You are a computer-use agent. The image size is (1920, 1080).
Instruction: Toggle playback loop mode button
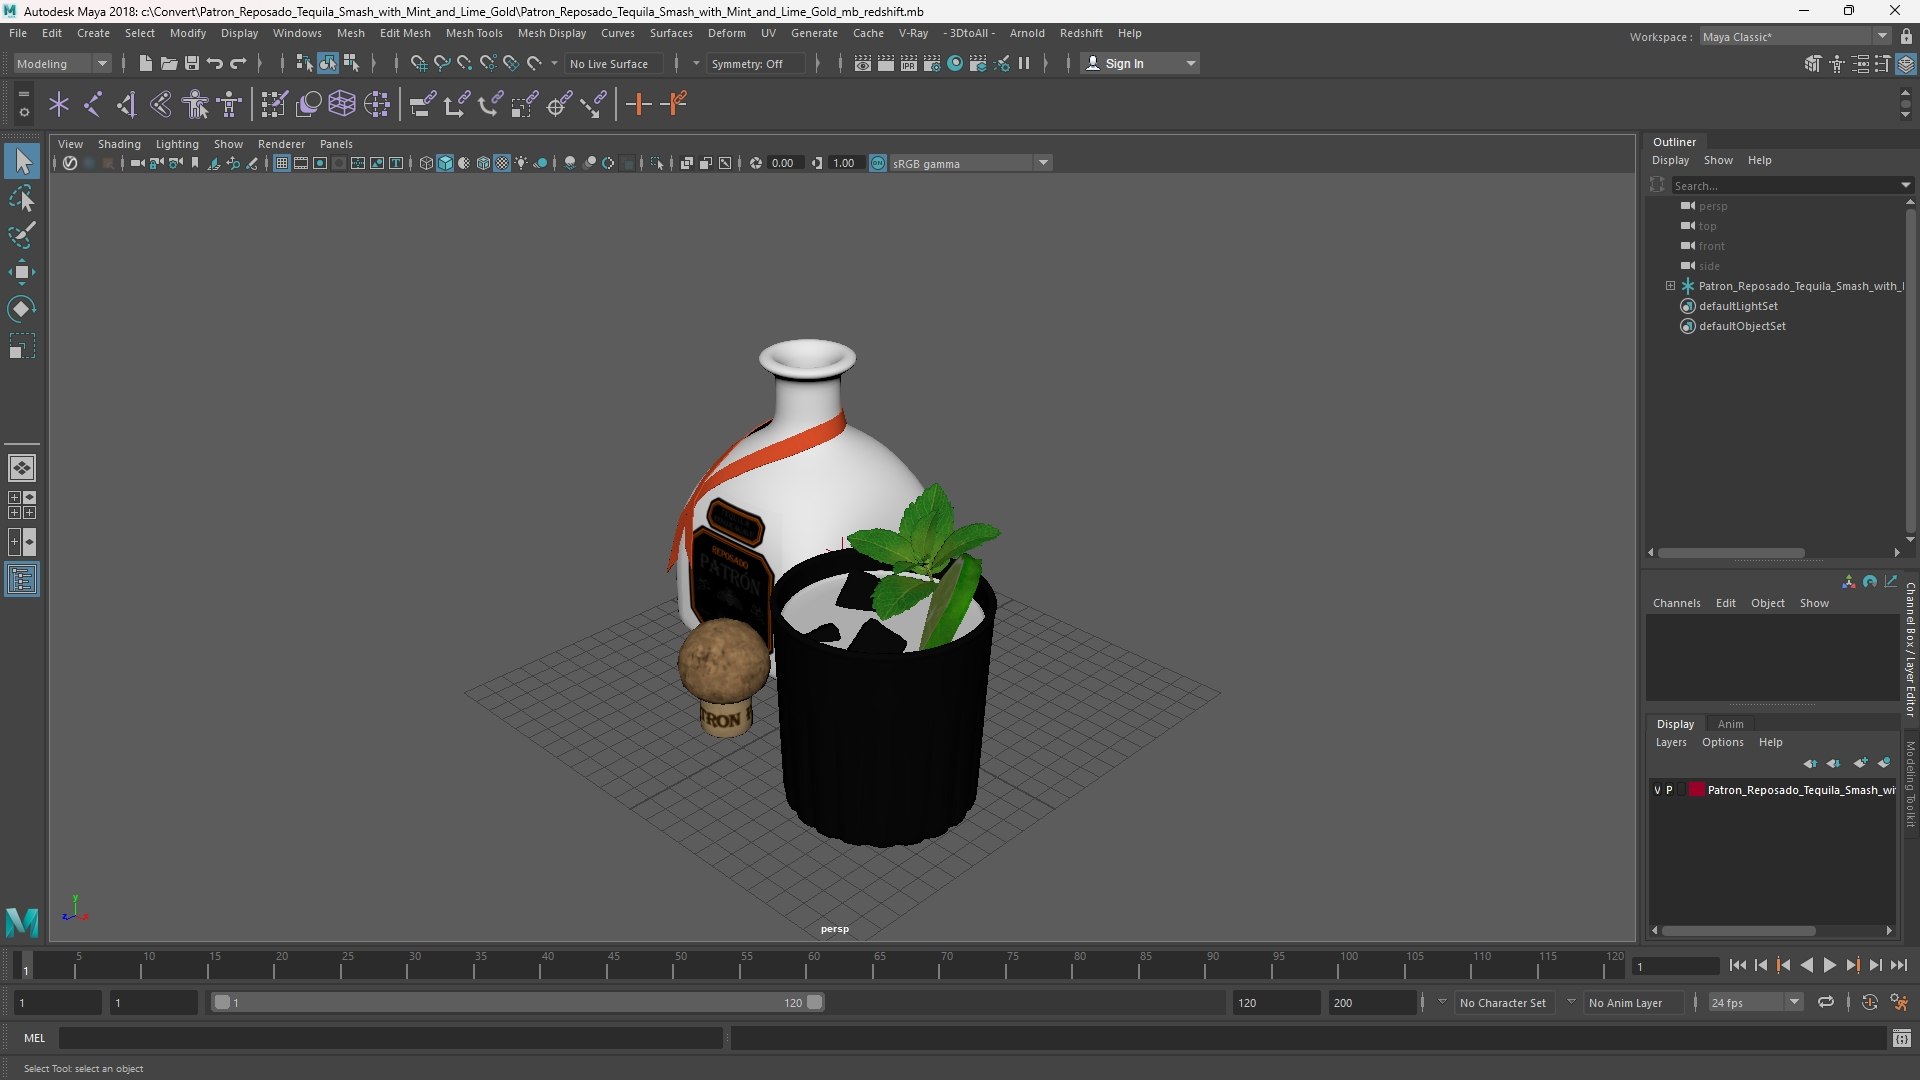[x=1826, y=1002]
